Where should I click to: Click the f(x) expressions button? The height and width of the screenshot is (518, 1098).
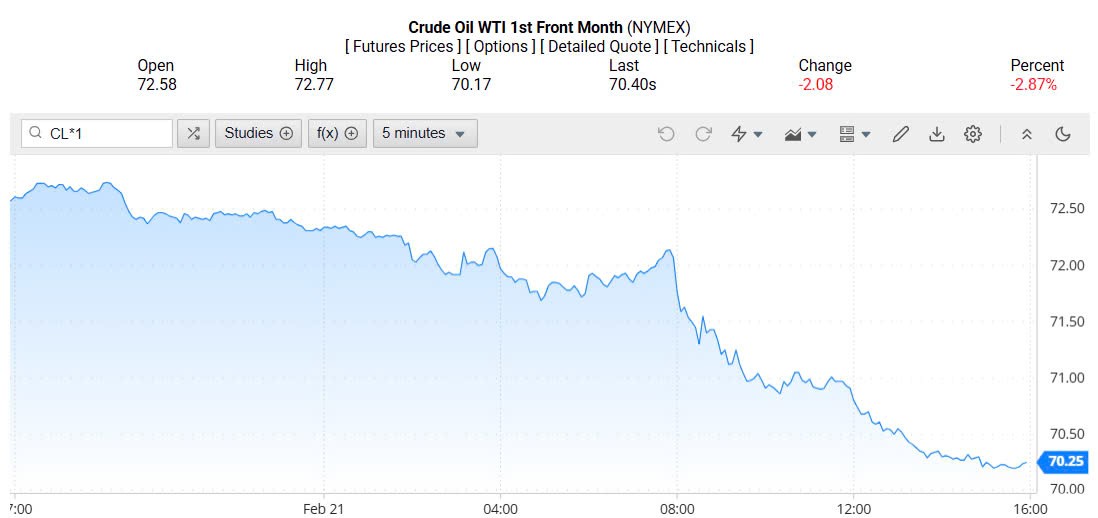(x=338, y=134)
